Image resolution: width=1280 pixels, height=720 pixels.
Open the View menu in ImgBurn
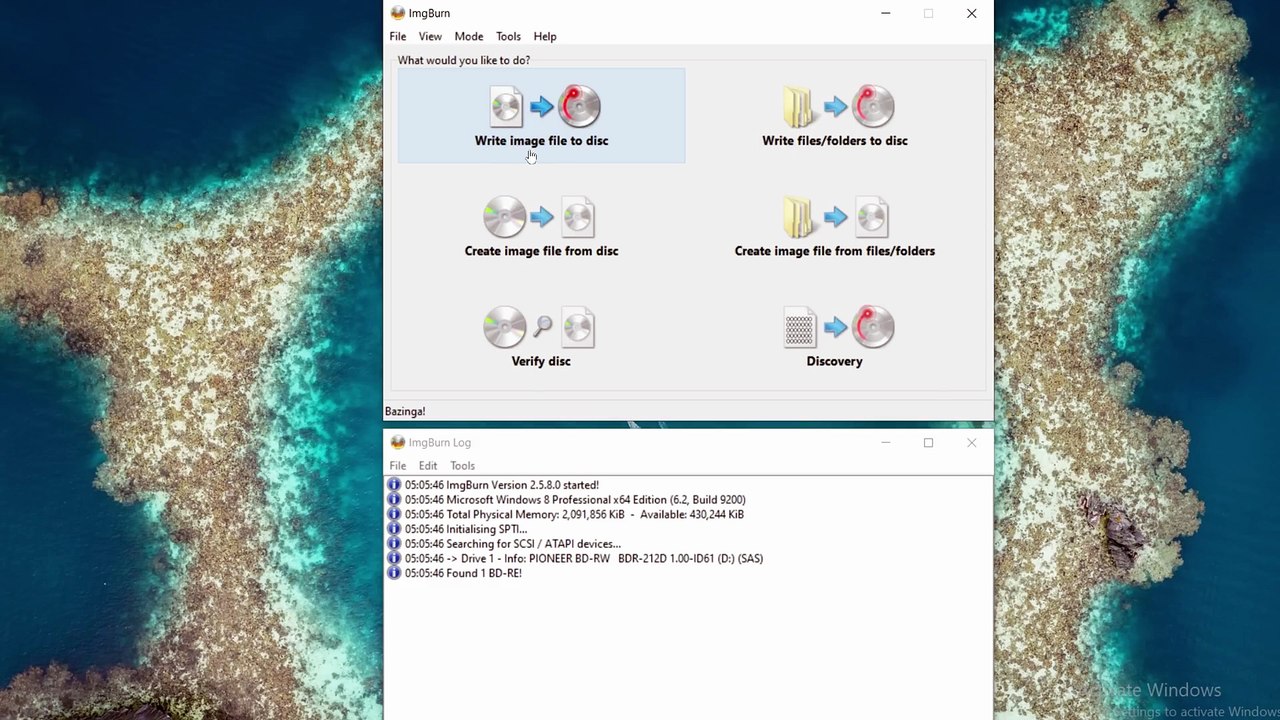click(430, 36)
